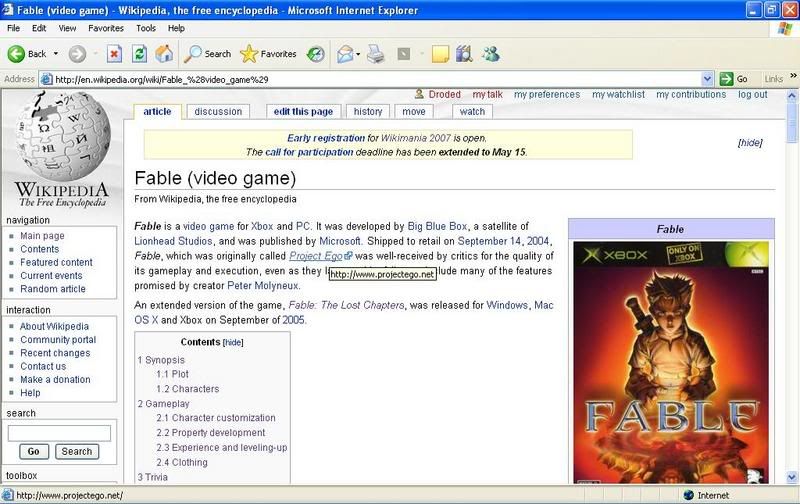
Task: Open the View menu
Action: click(x=67, y=28)
